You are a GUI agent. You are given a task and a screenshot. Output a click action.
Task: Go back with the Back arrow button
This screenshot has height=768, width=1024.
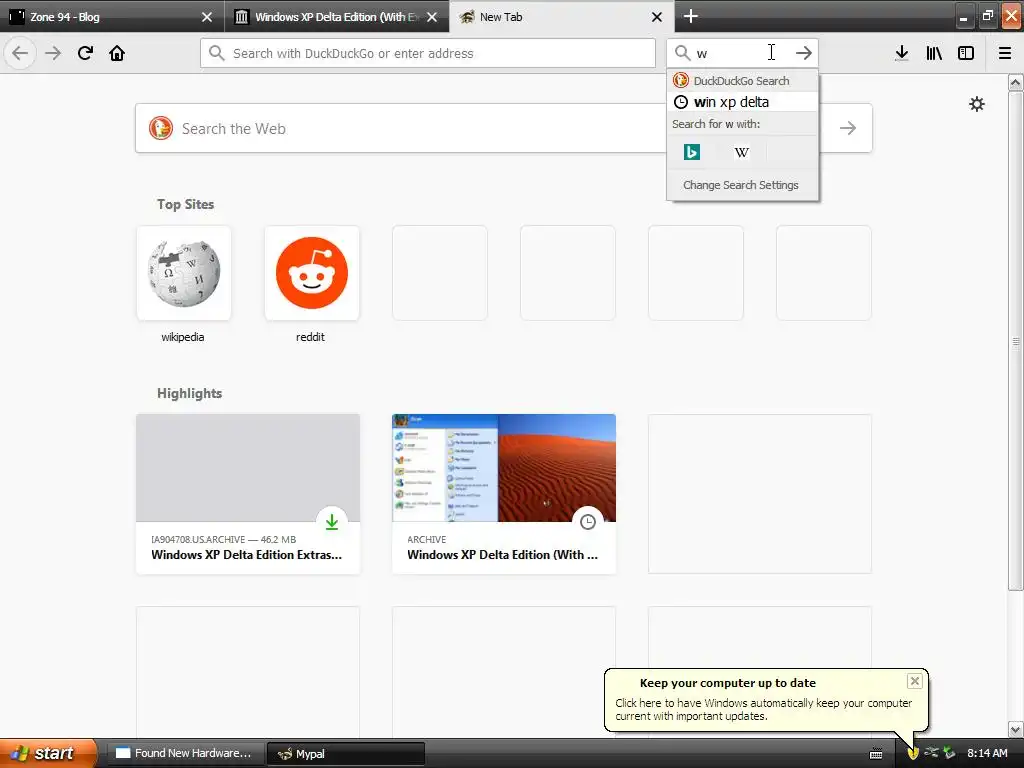20,53
